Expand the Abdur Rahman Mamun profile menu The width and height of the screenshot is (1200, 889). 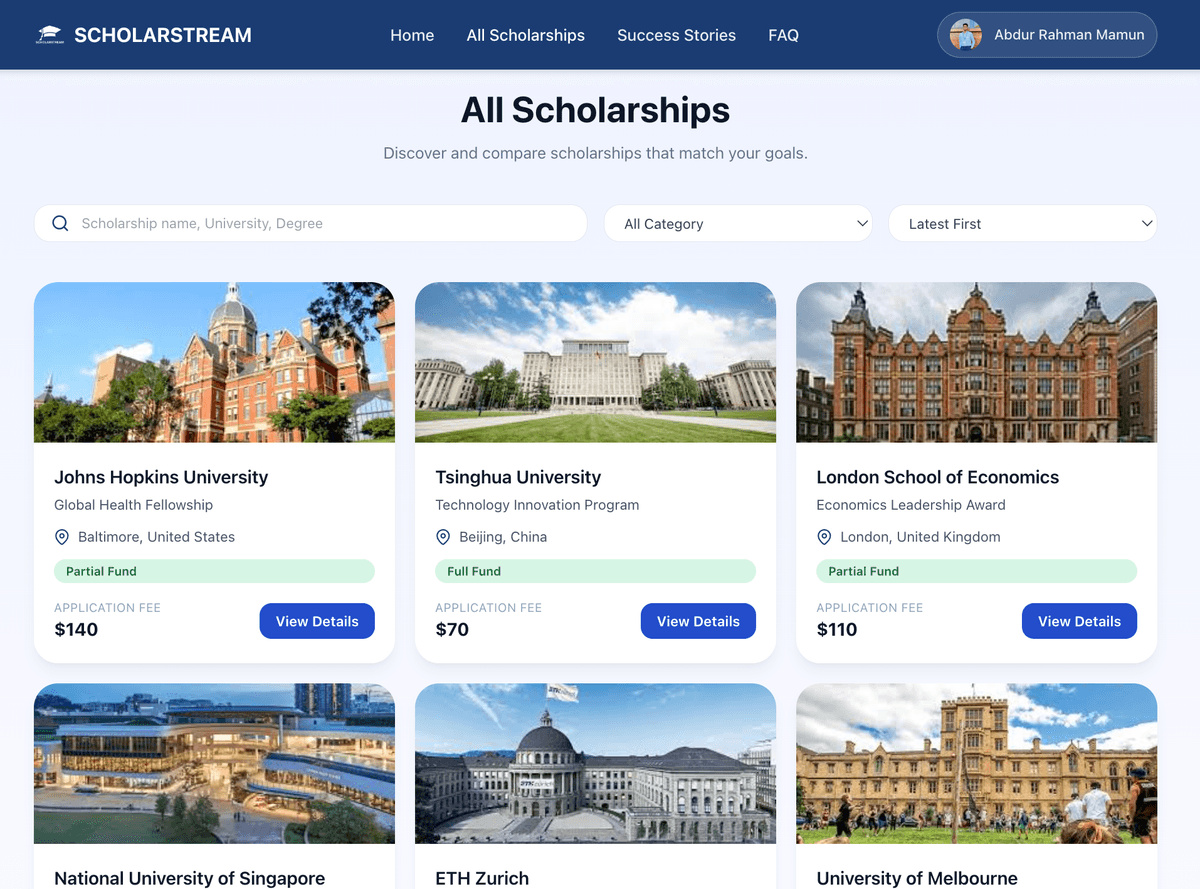click(x=1047, y=35)
